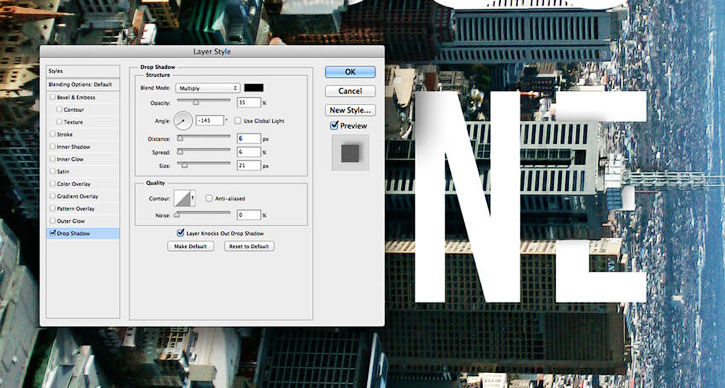Click the Distance value field

click(x=249, y=138)
